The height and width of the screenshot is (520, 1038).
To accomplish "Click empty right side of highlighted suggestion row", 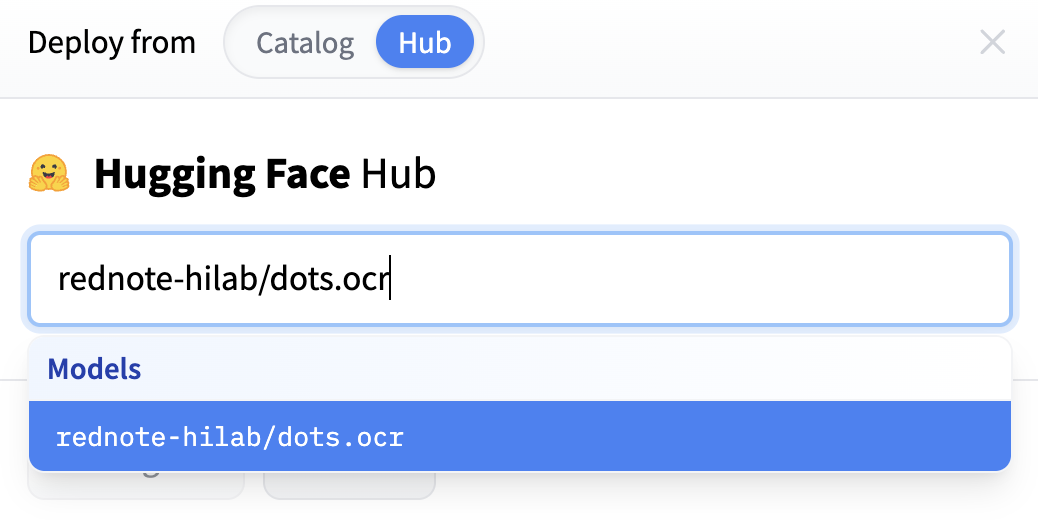I will [750, 437].
